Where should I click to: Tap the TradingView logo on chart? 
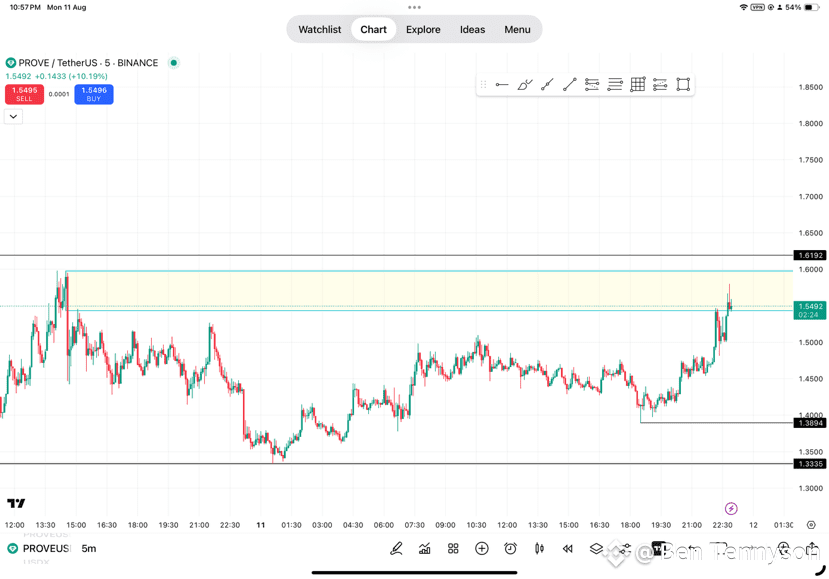pyautogui.click(x=16, y=503)
